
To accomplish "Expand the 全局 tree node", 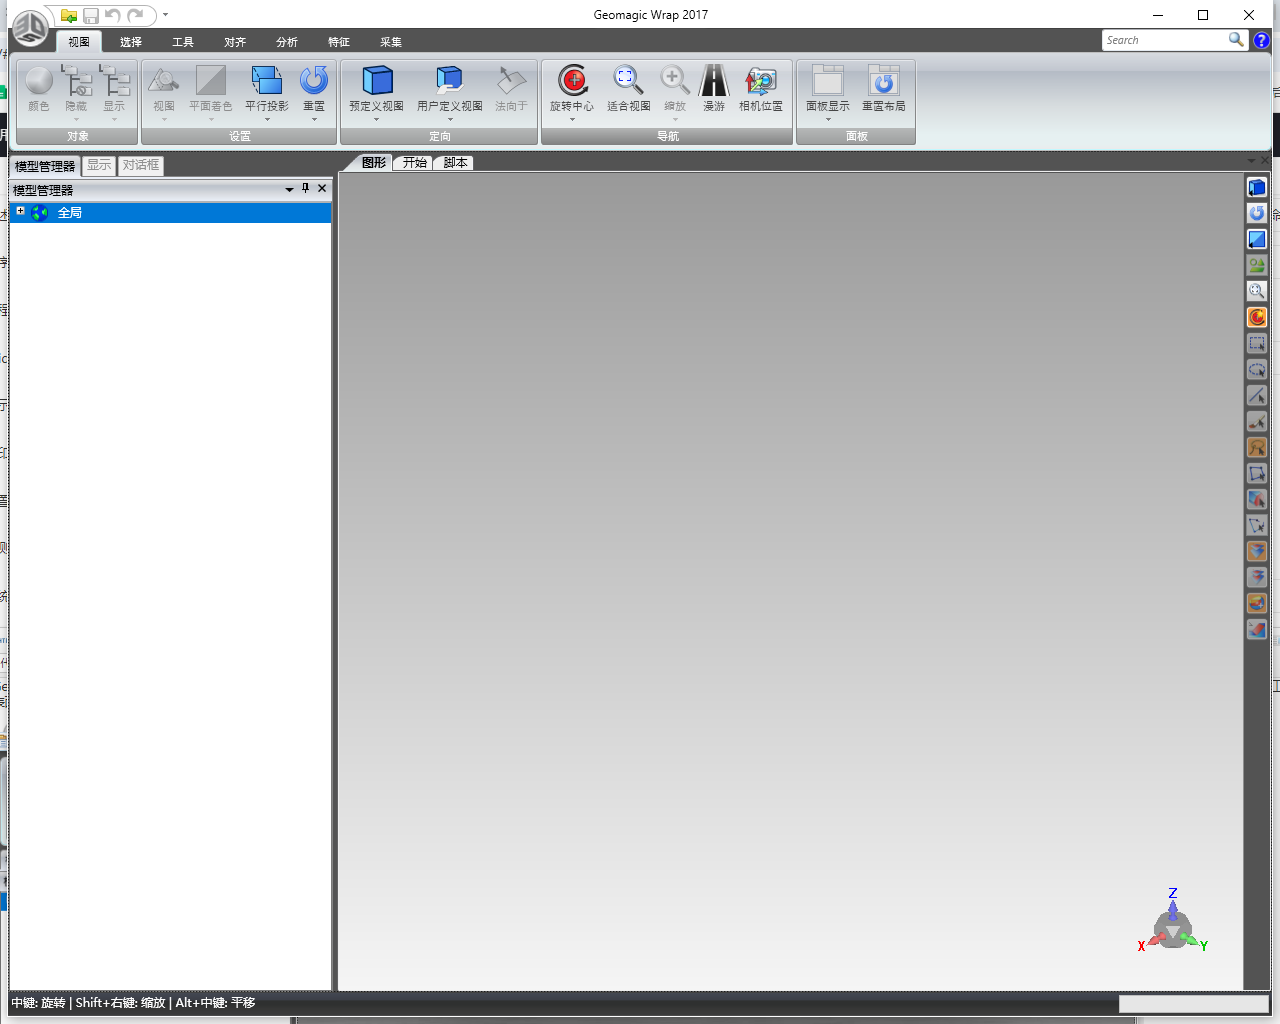I will tap(20, 211).
